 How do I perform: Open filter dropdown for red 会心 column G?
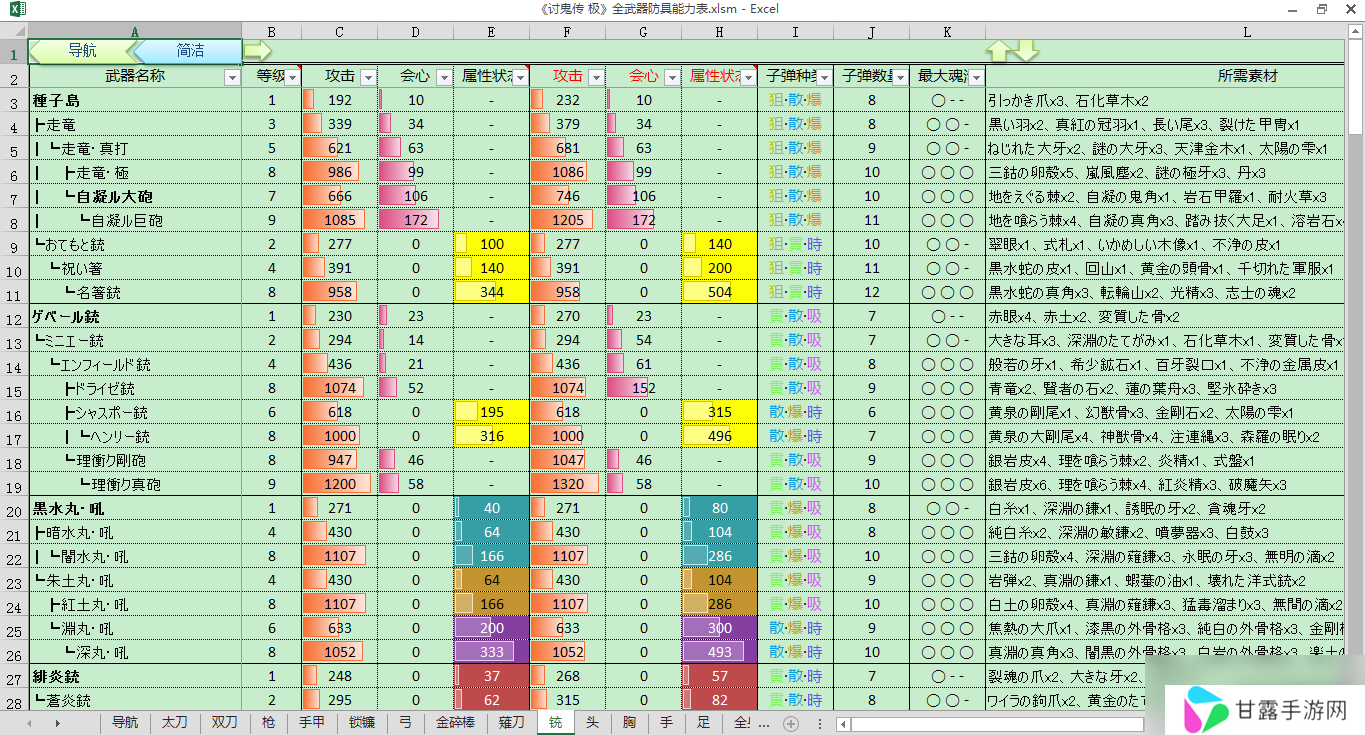coord(671,77)
